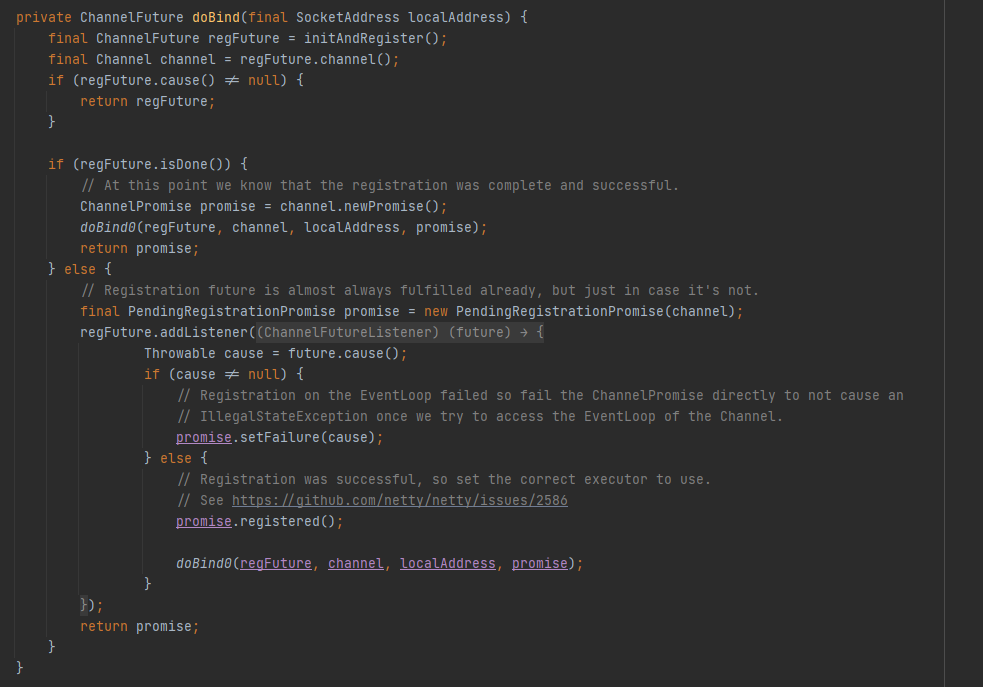Open the GitHub netty issues 2586 link
Viewport: 983px width, 687px height.
(x=399, y=500)
